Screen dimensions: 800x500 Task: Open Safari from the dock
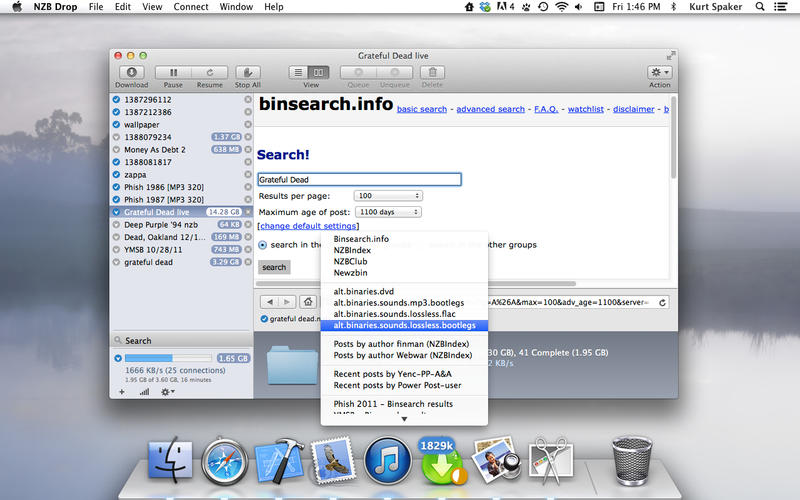[x=224, y=461]
